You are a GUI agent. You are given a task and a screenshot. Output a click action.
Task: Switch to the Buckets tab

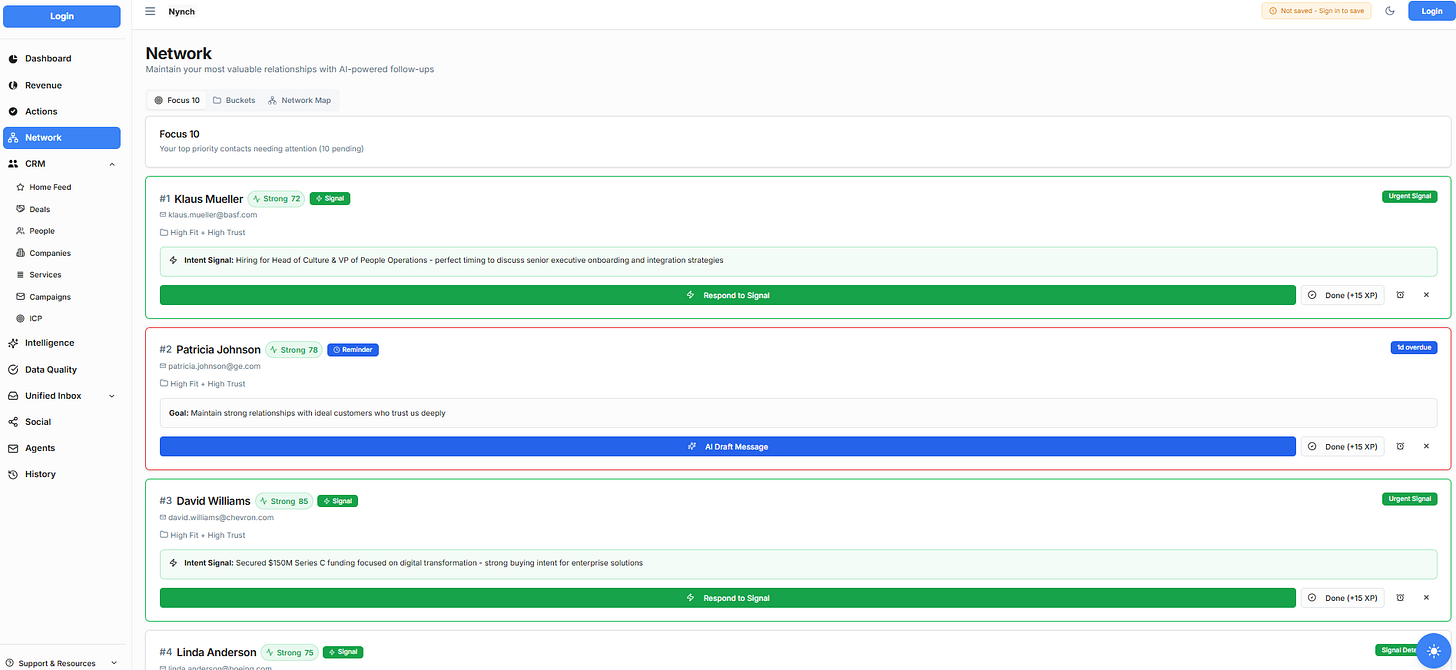[234, 100]
